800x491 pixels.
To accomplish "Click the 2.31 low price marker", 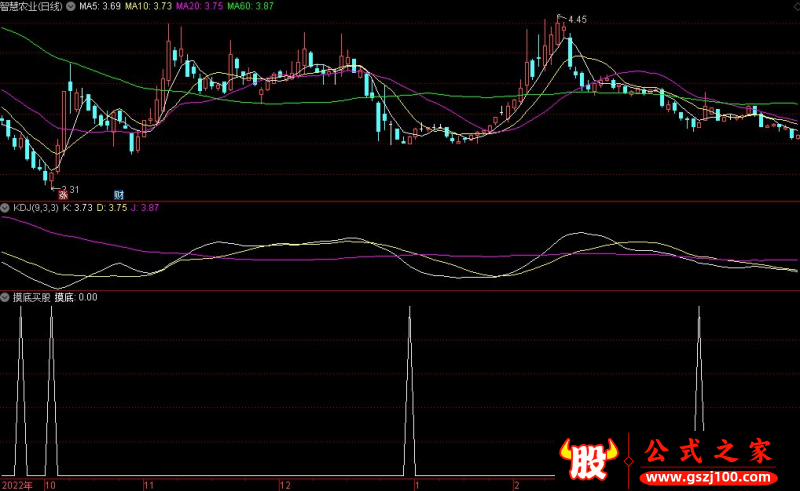I will (70, 188).
